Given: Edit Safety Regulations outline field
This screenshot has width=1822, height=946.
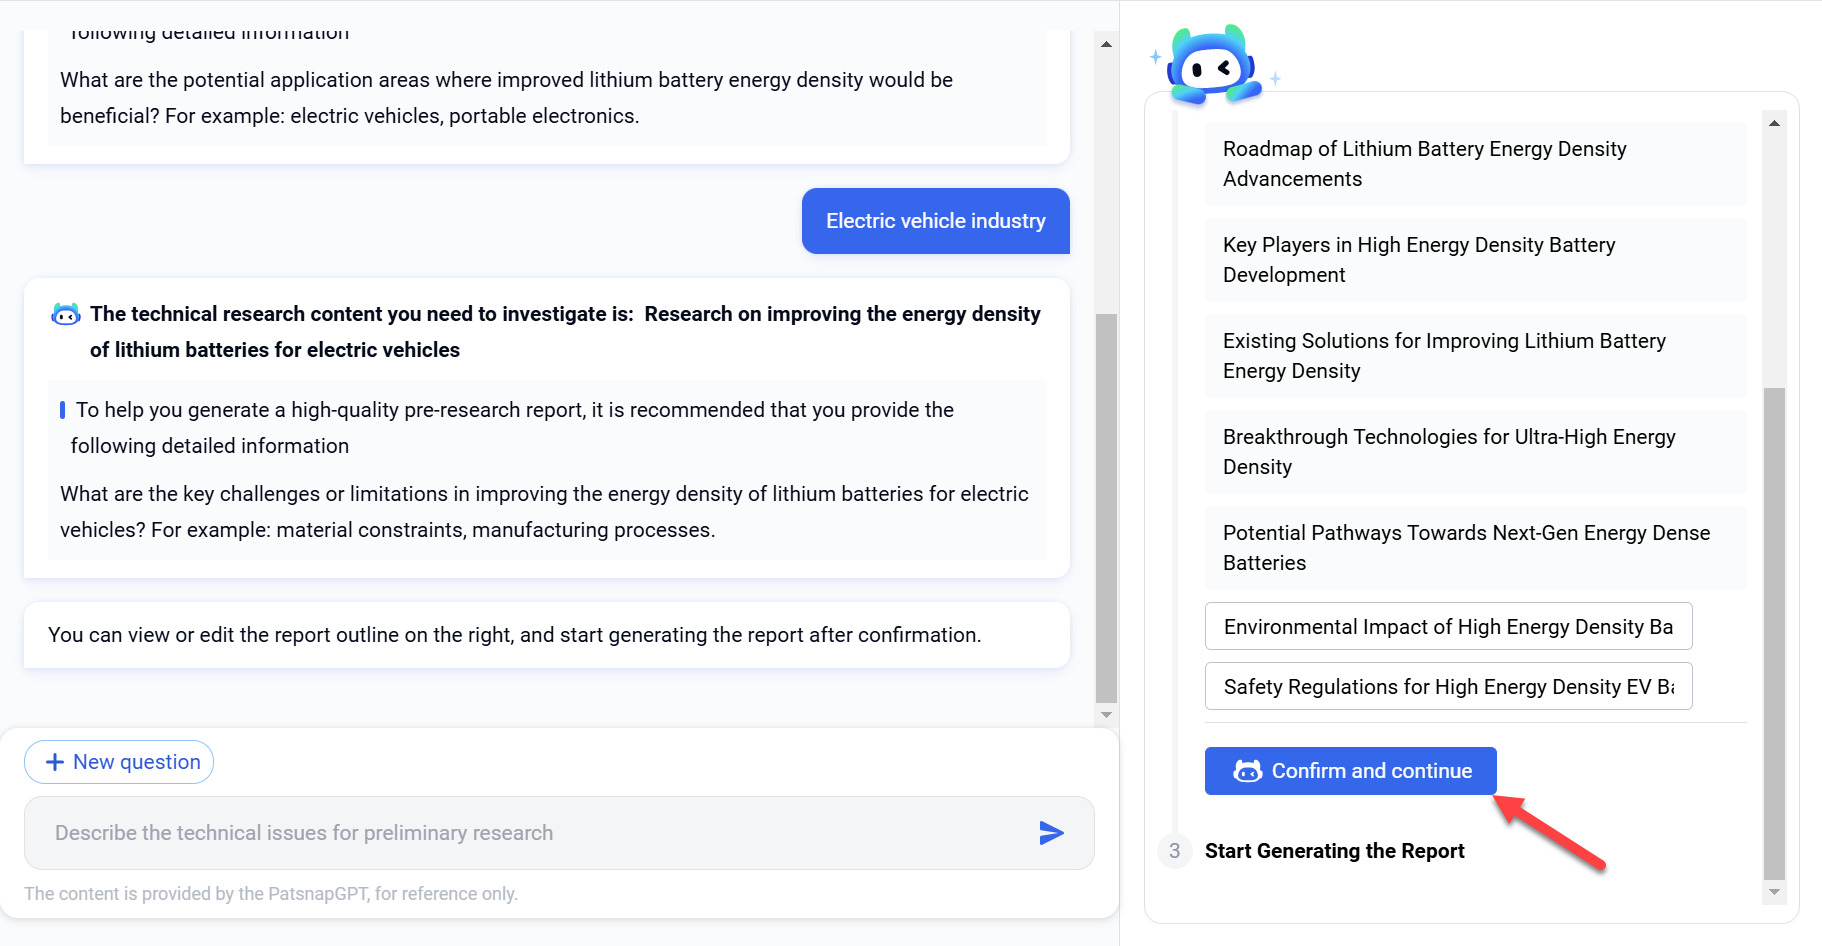Looking at the screenshot, I should 1448,687.
